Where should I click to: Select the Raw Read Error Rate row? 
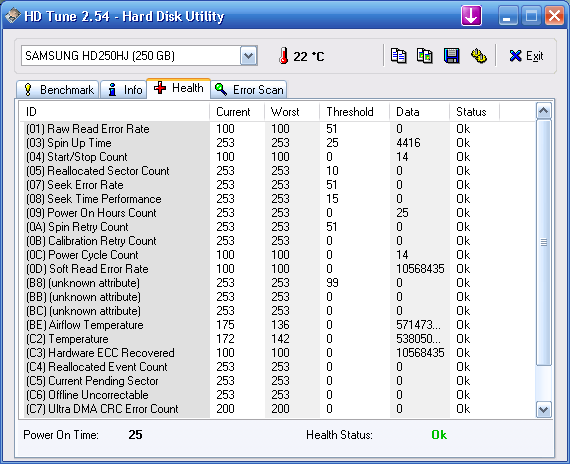(x=276, y=129)
